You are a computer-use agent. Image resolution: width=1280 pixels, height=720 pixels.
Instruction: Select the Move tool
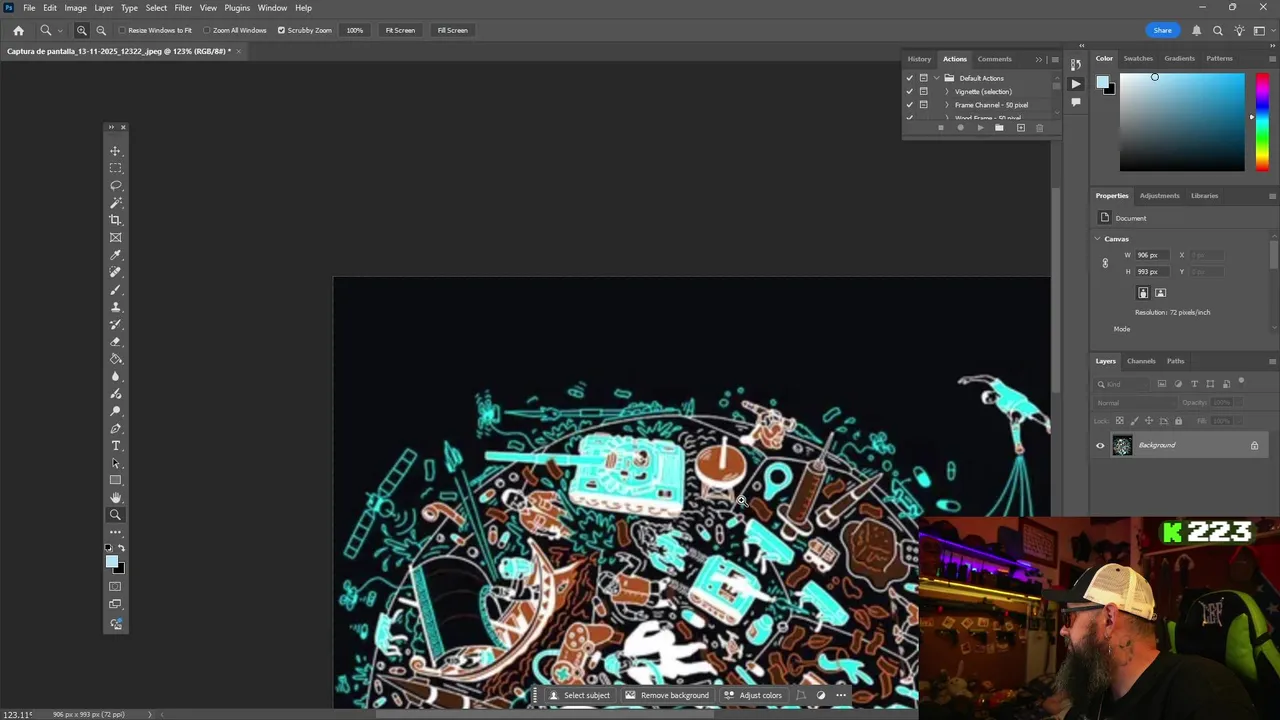(x=115, y=151)
